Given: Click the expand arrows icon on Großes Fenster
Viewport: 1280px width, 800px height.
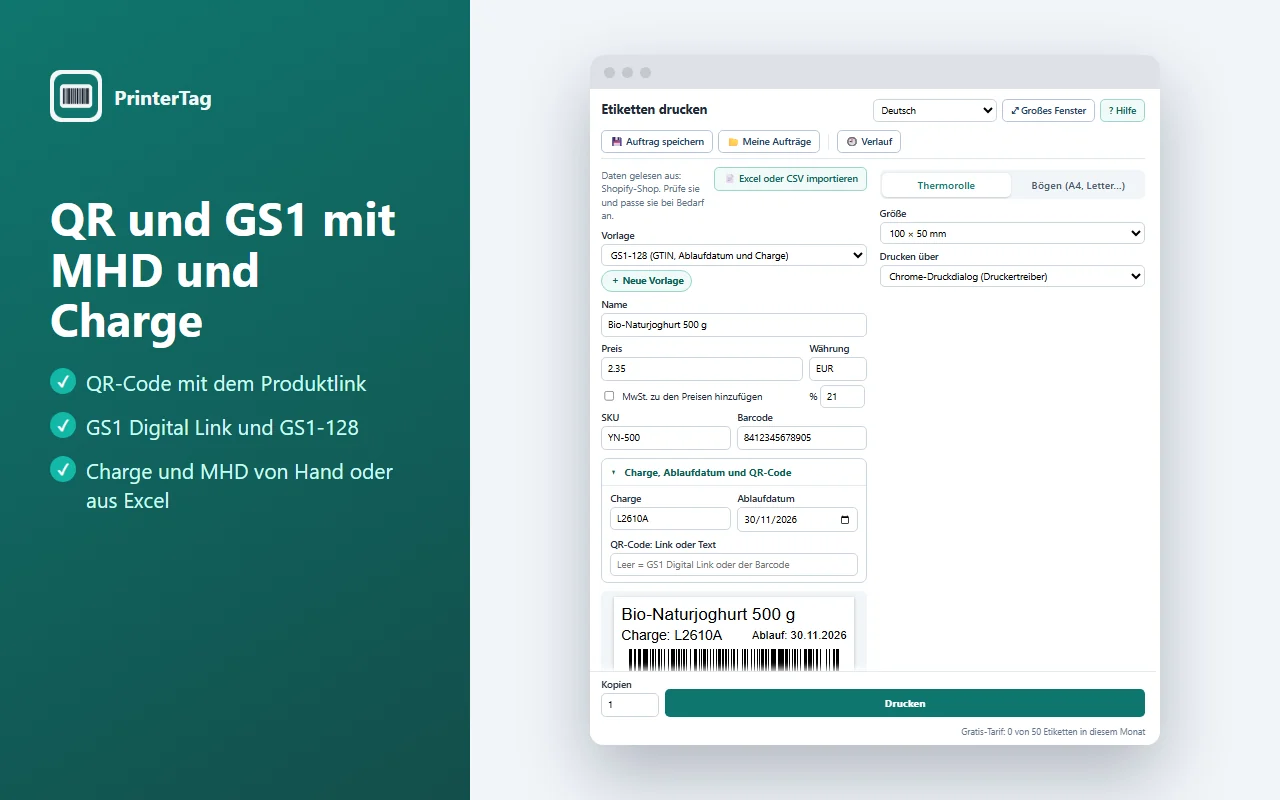Looking at the screenshot, I should pyautogui.click(x=1016, y=111).
